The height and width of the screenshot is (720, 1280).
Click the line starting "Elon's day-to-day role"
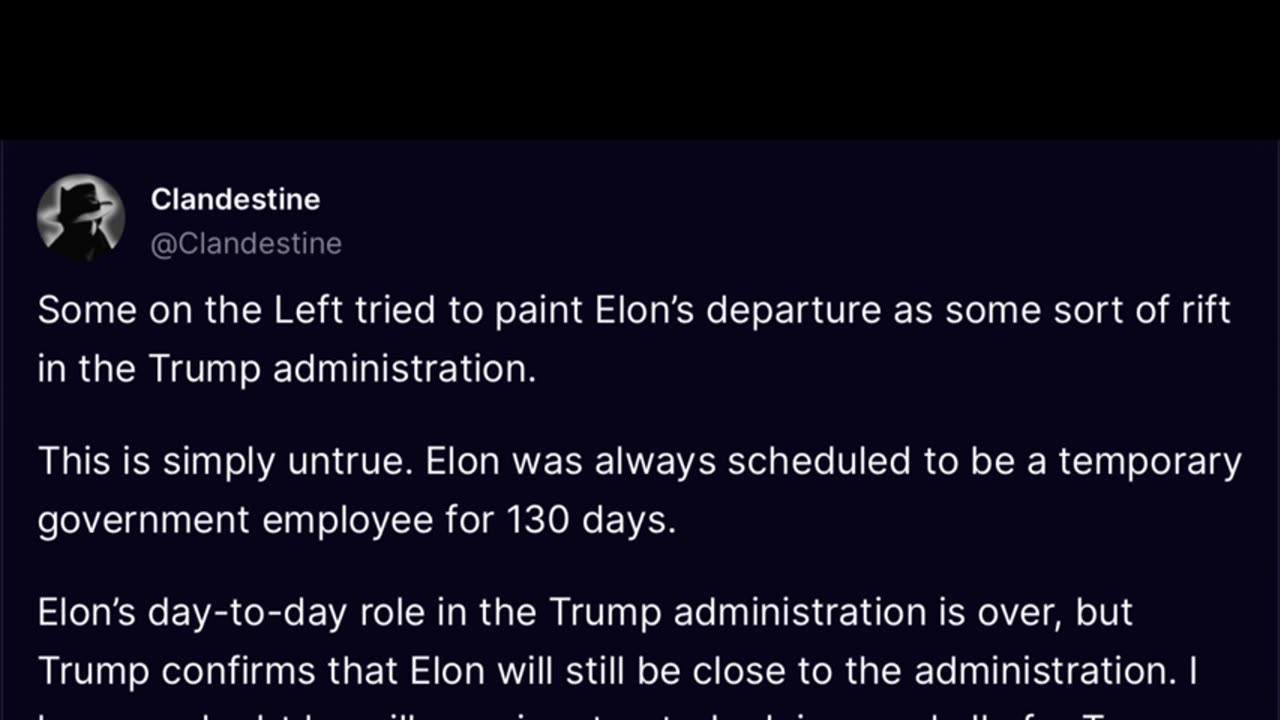pos(585,612)
